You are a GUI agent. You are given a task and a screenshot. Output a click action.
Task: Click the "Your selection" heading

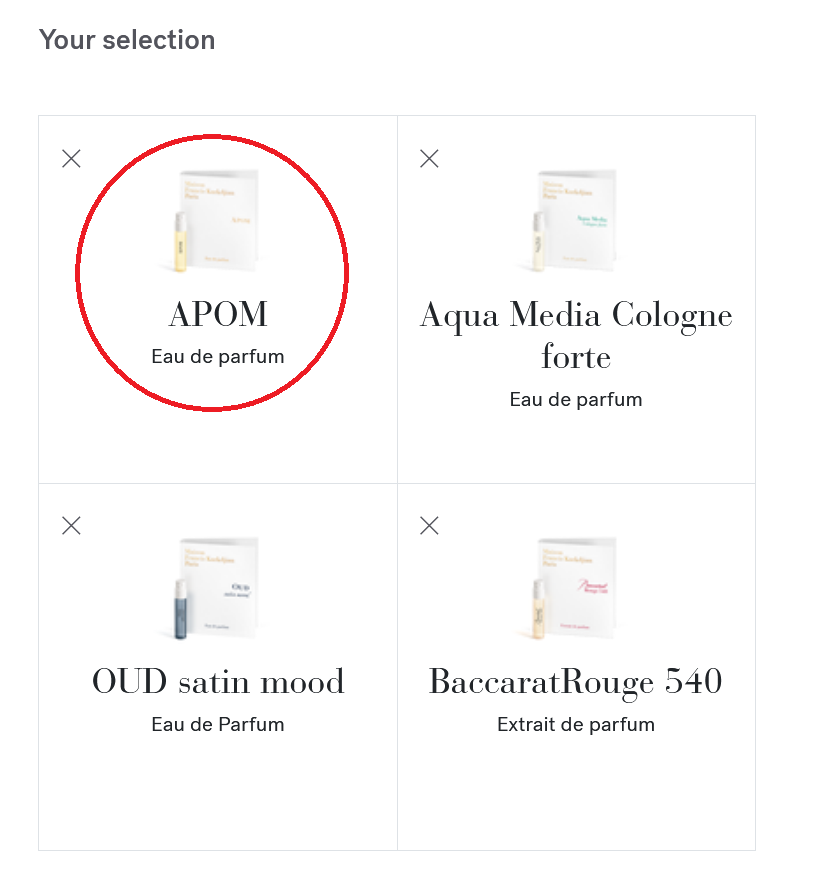pos(127,40)
